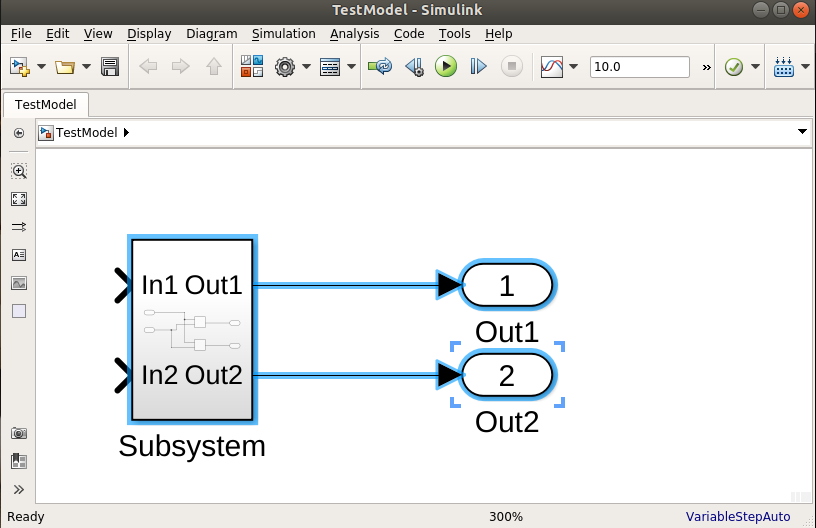Select the Zoom In palette tool
Screen dimensions: 816x528
tap(19, 171)
